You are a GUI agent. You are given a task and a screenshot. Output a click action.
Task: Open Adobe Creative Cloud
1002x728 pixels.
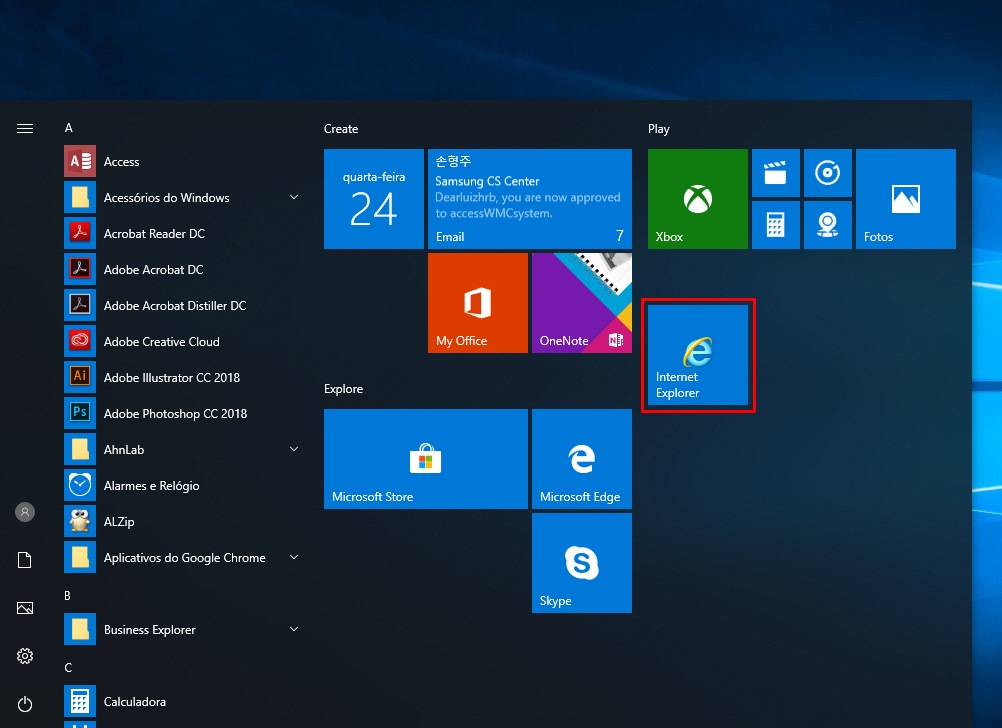[x=182, y=342]
